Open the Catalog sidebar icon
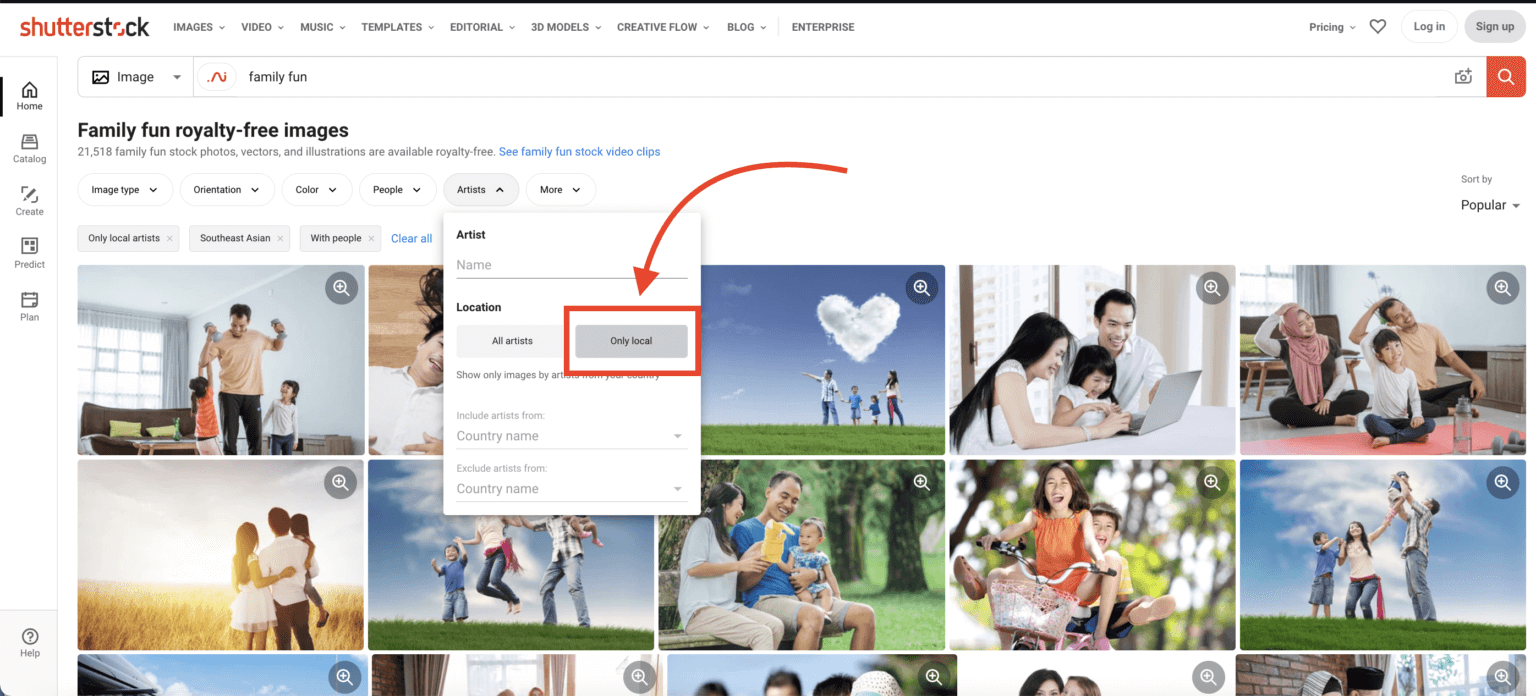This screenshot has height=696, width=1536. point(29,149)
